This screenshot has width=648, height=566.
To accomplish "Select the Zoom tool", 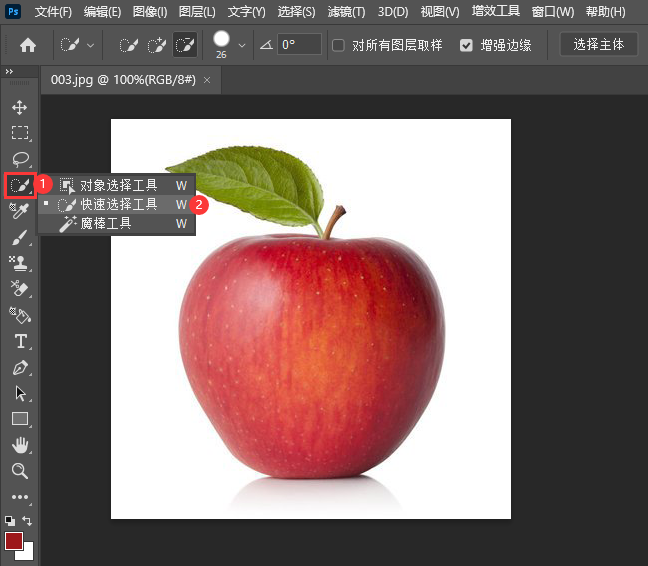I will point(19,471).
